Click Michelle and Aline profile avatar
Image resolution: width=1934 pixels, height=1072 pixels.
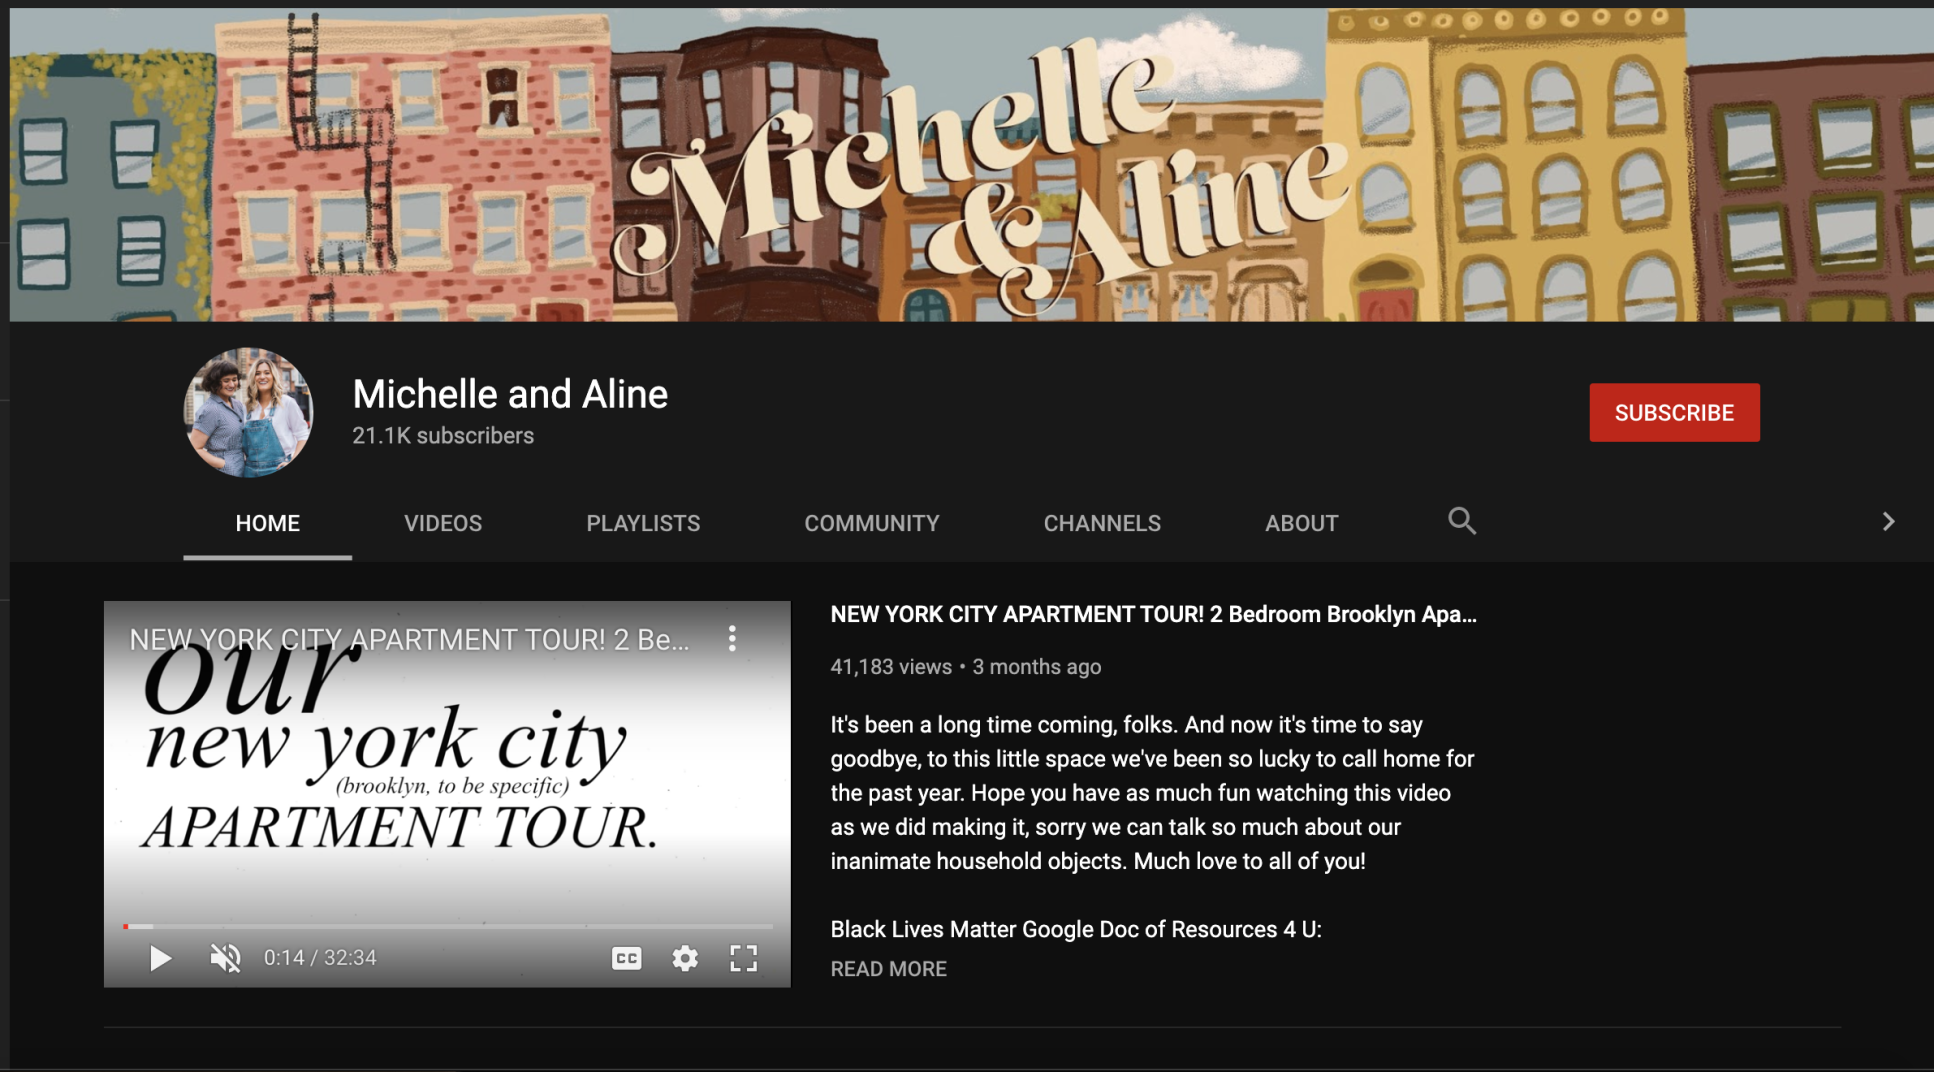click(248, 412)
